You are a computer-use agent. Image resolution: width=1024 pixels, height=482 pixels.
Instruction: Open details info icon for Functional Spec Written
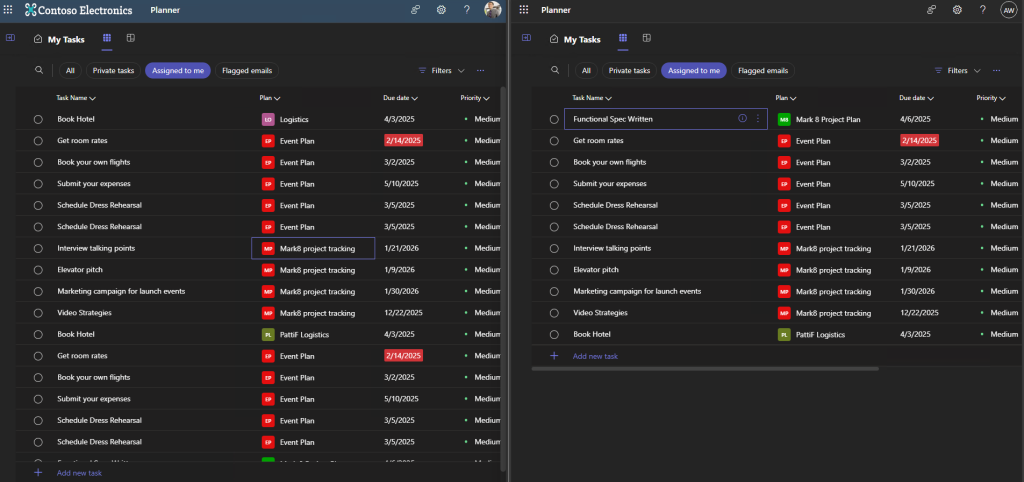pyautogui.click(x=742, y=118)
